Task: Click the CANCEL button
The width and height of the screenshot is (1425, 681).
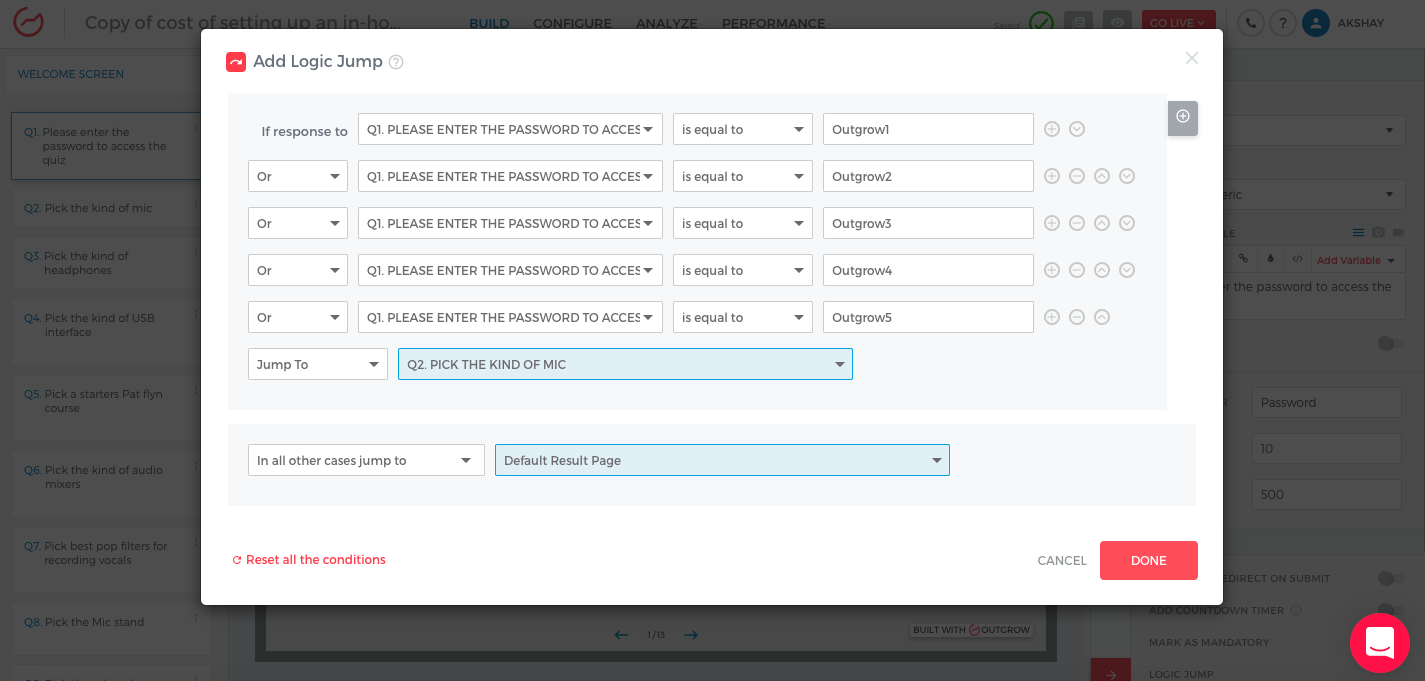Action: (1062, 561)
